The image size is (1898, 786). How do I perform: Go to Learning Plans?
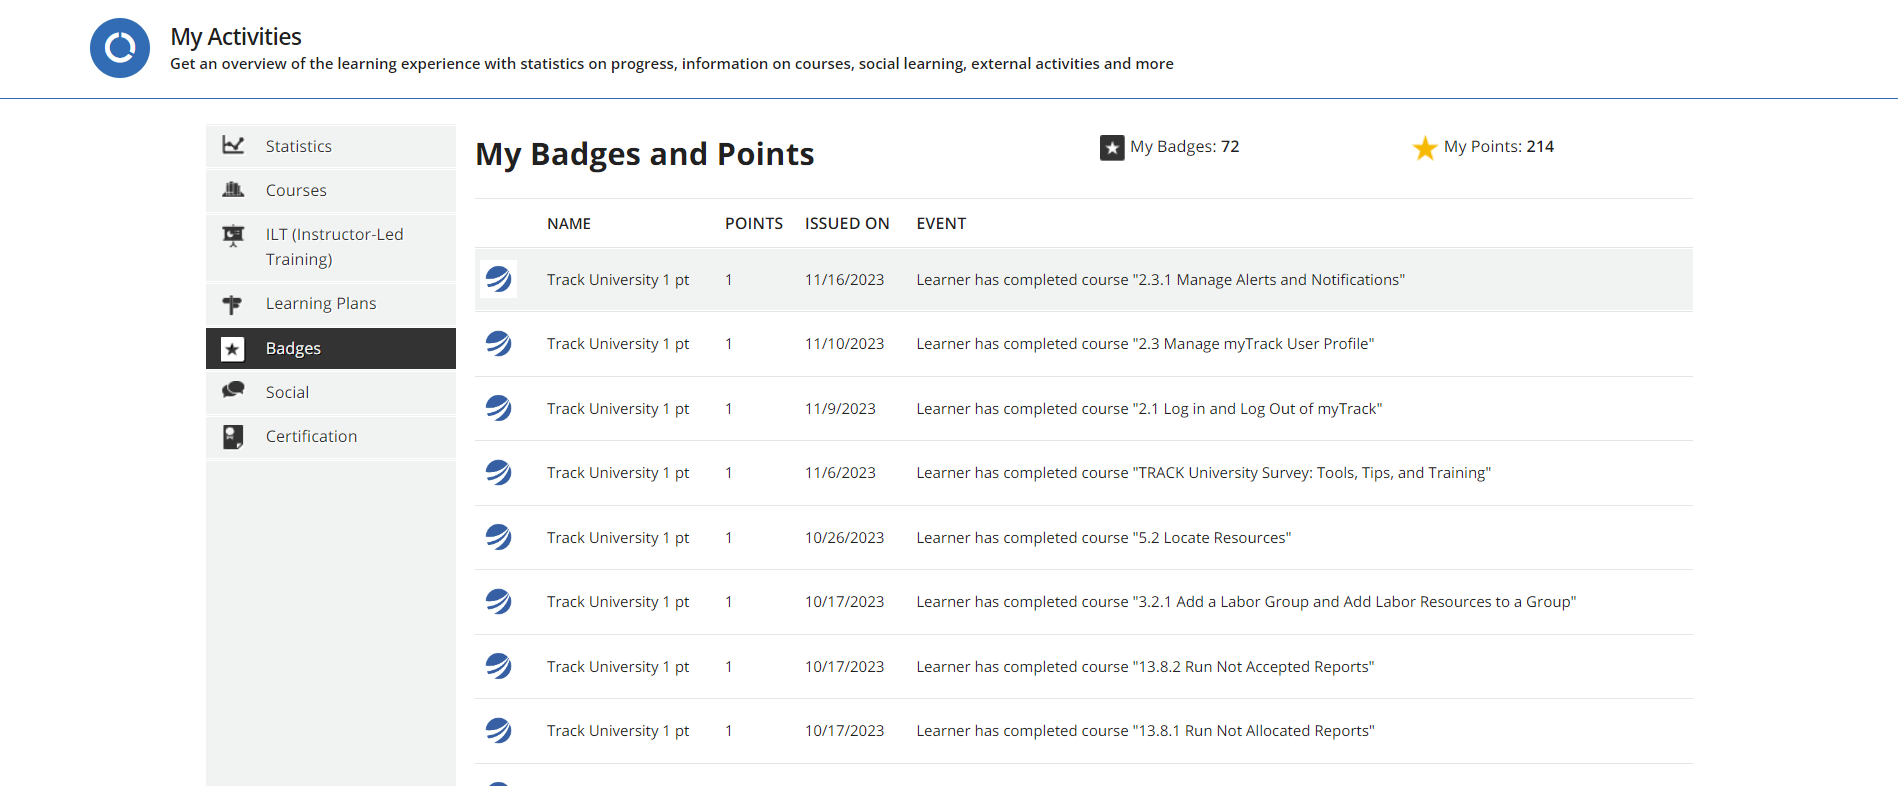coord(331,303)
